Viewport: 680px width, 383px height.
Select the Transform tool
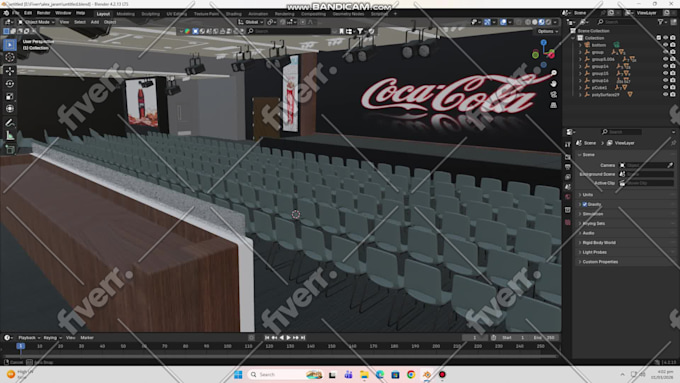pyautogui.click(x=10, y=109)
